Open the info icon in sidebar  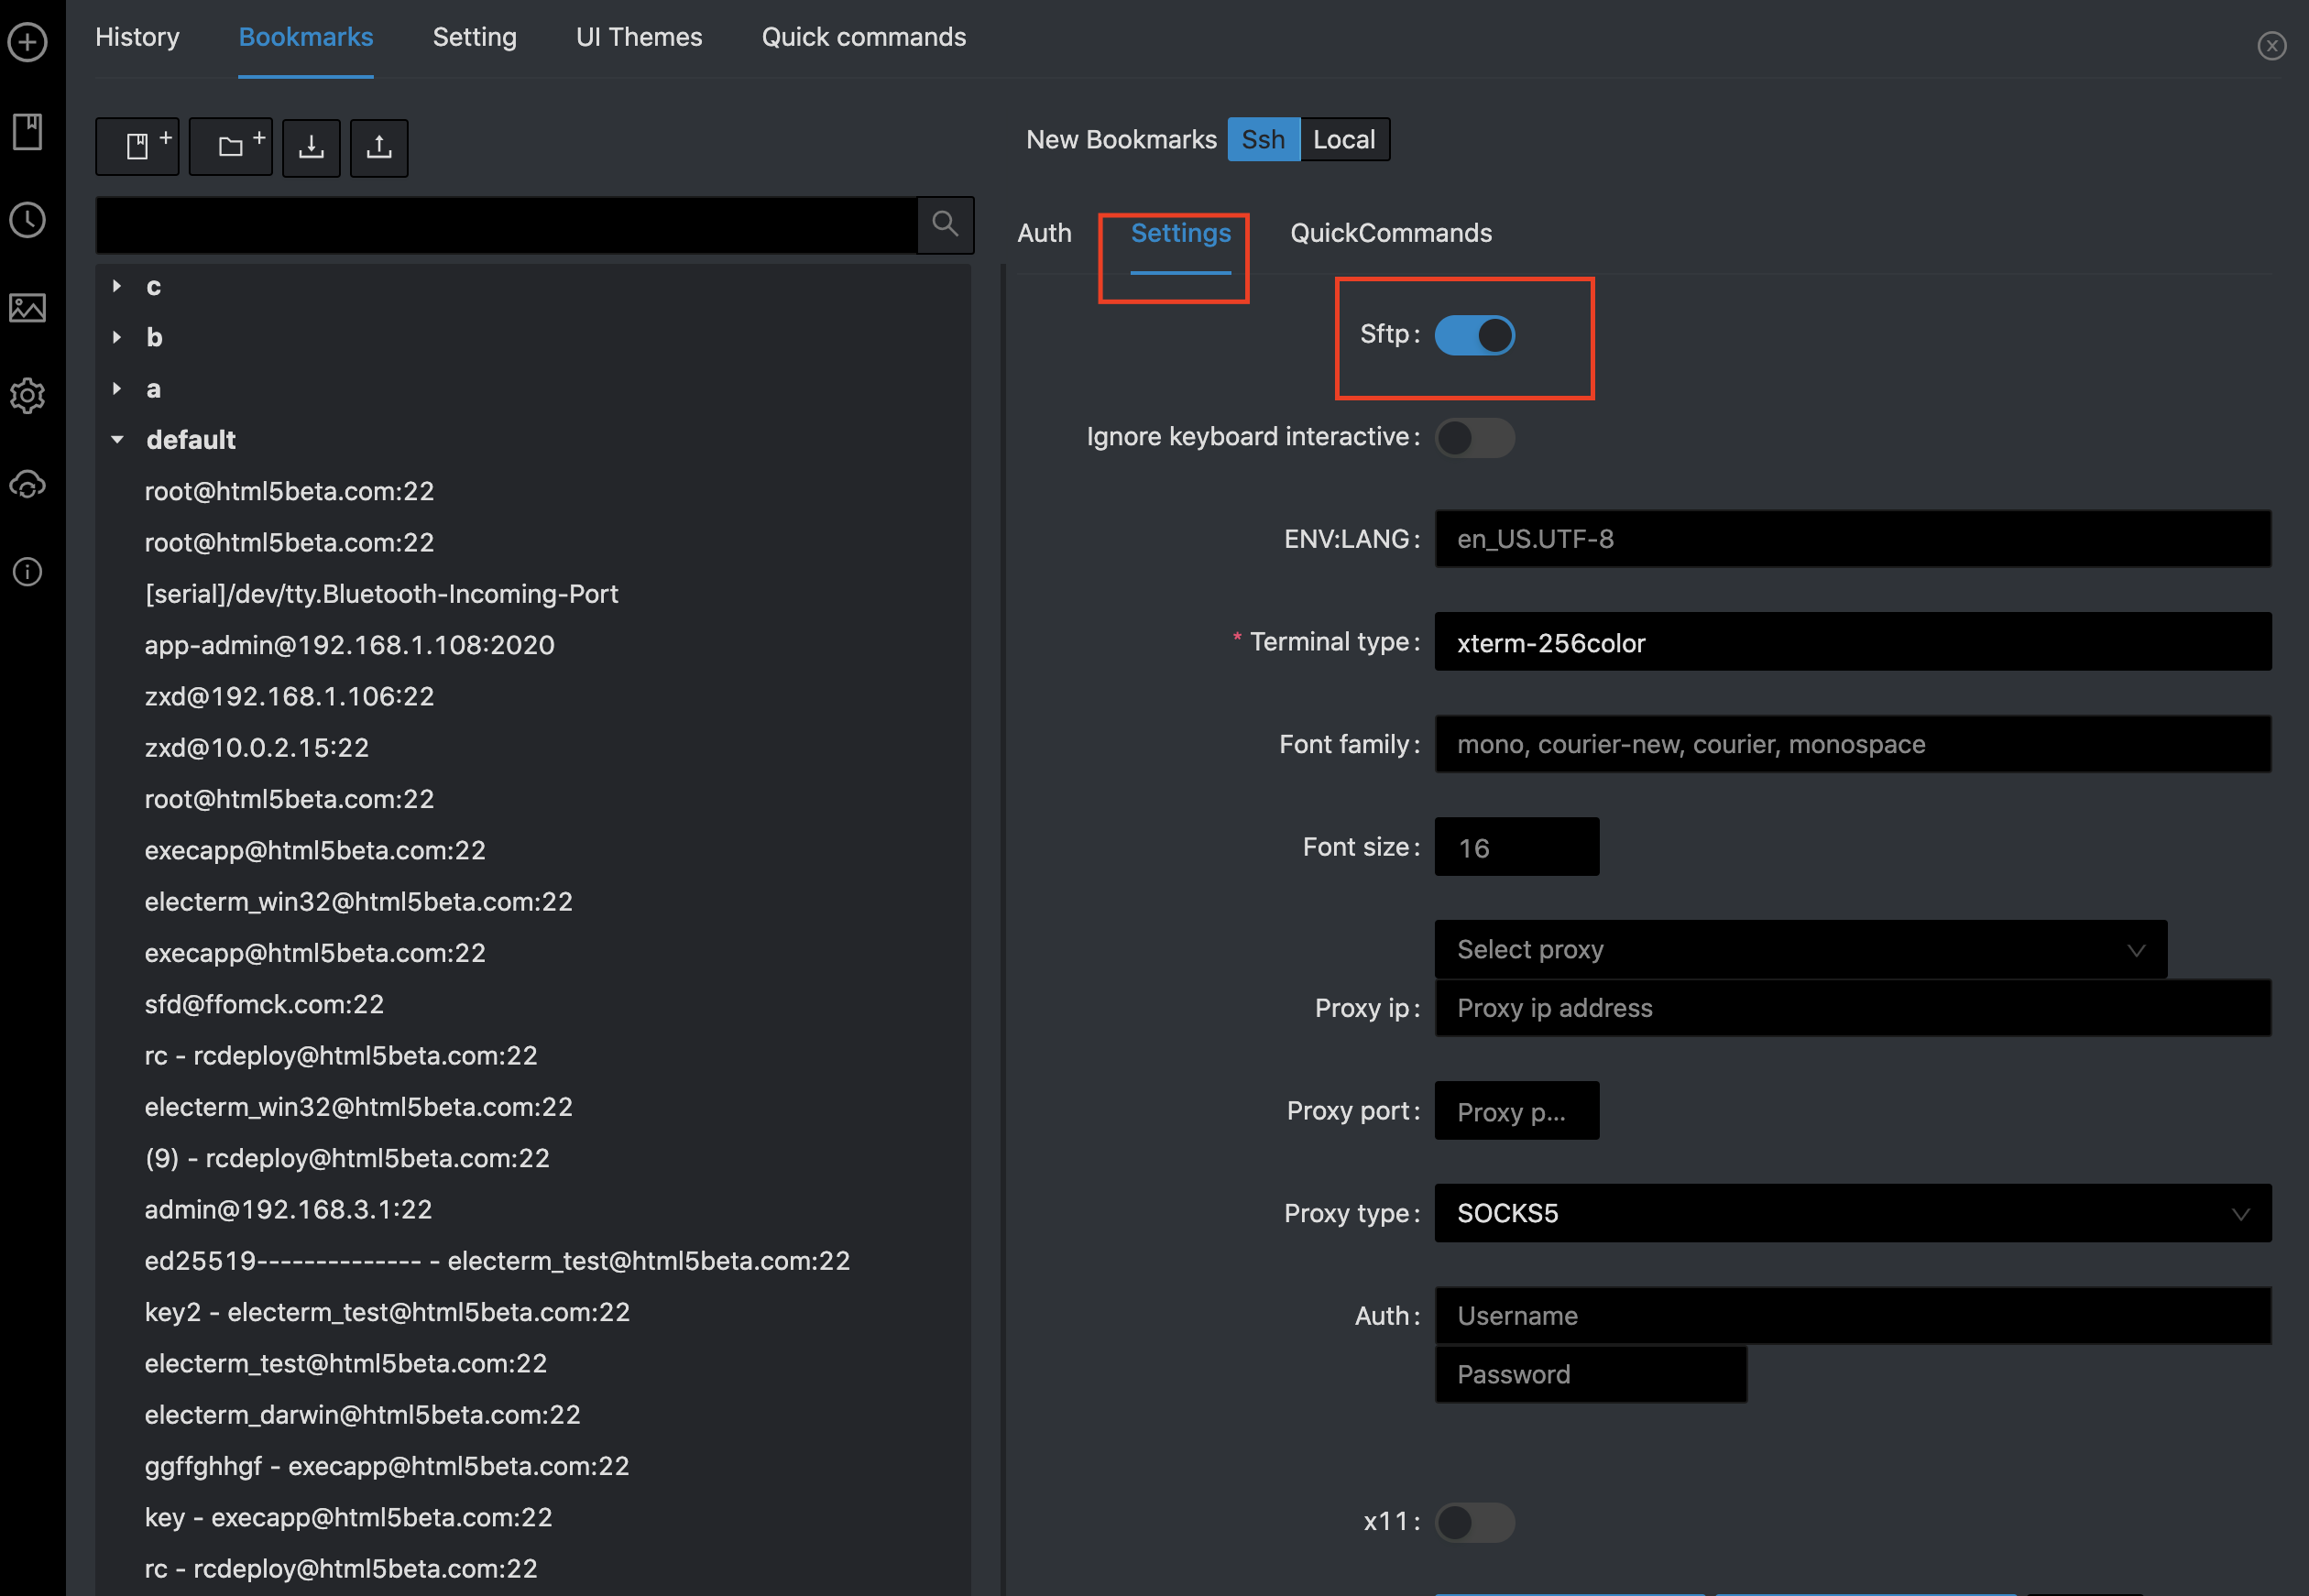(x=27, y=571)
